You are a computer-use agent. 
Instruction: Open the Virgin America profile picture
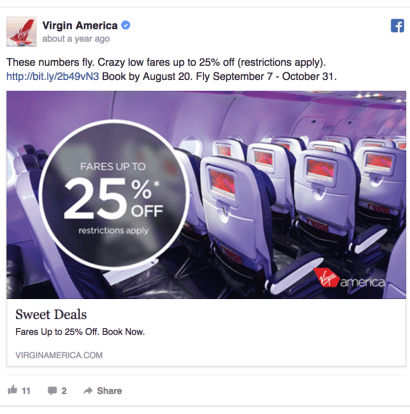21,32
